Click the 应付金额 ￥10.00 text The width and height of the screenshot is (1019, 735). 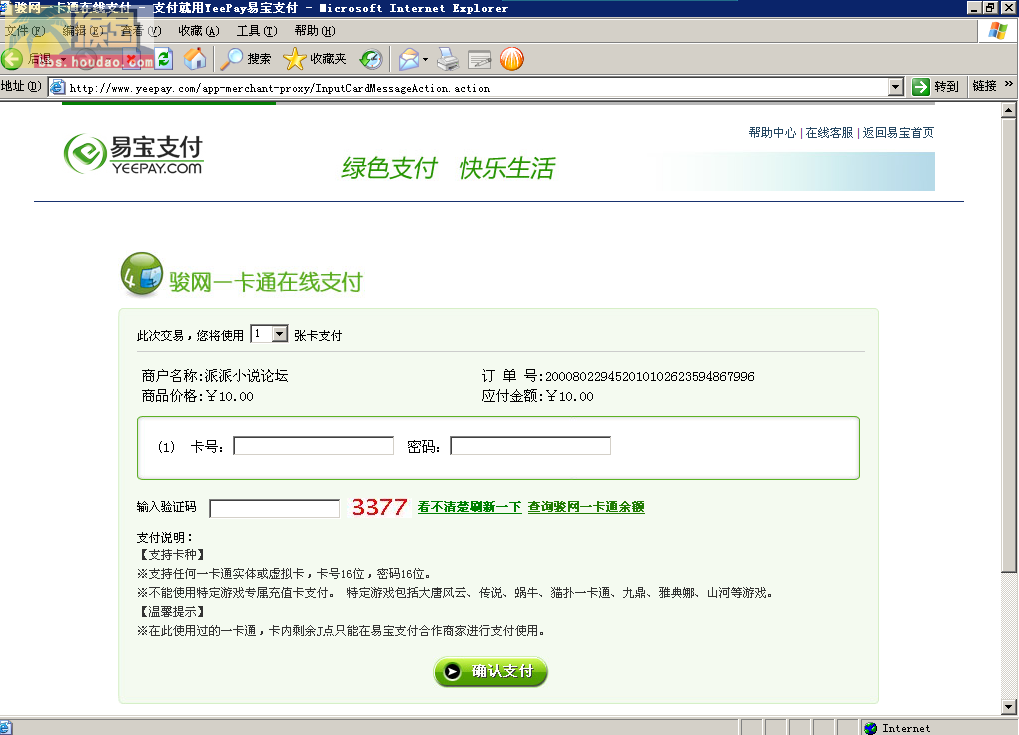point(537,396)
